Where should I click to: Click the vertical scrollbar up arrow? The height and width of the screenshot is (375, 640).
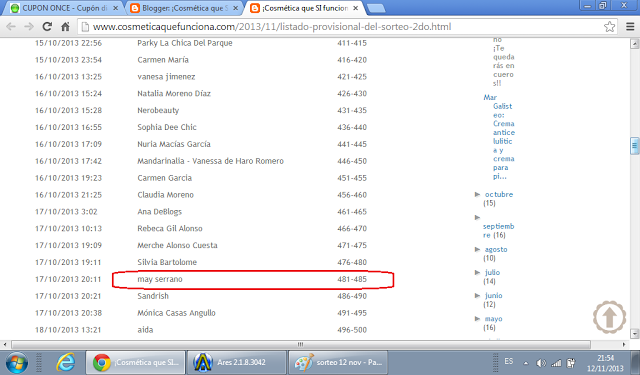coord(634,44)
